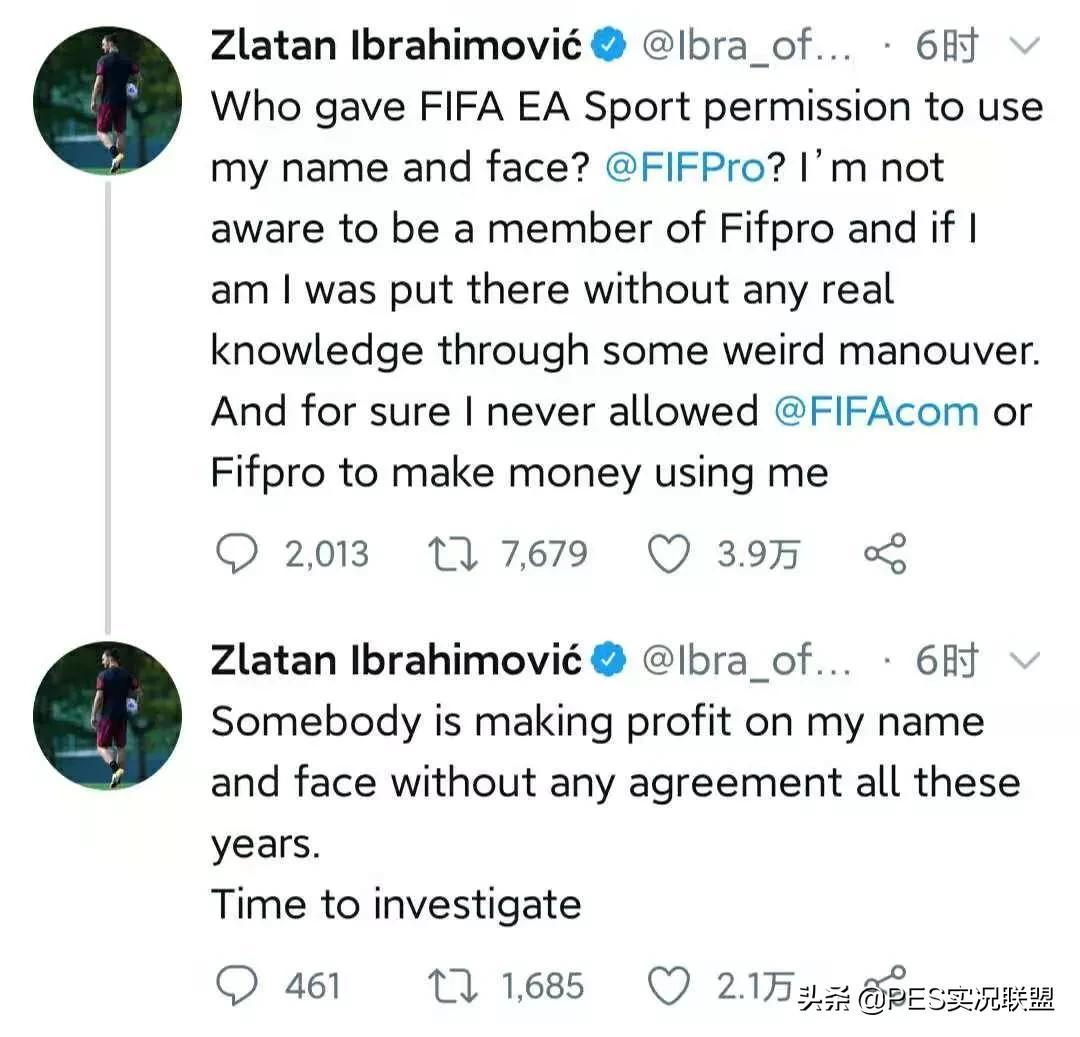The height and width of the screenshot is (1037, 1080).
Task: Open the @FIFAcom mention link
Action: (x=876, y=412)
